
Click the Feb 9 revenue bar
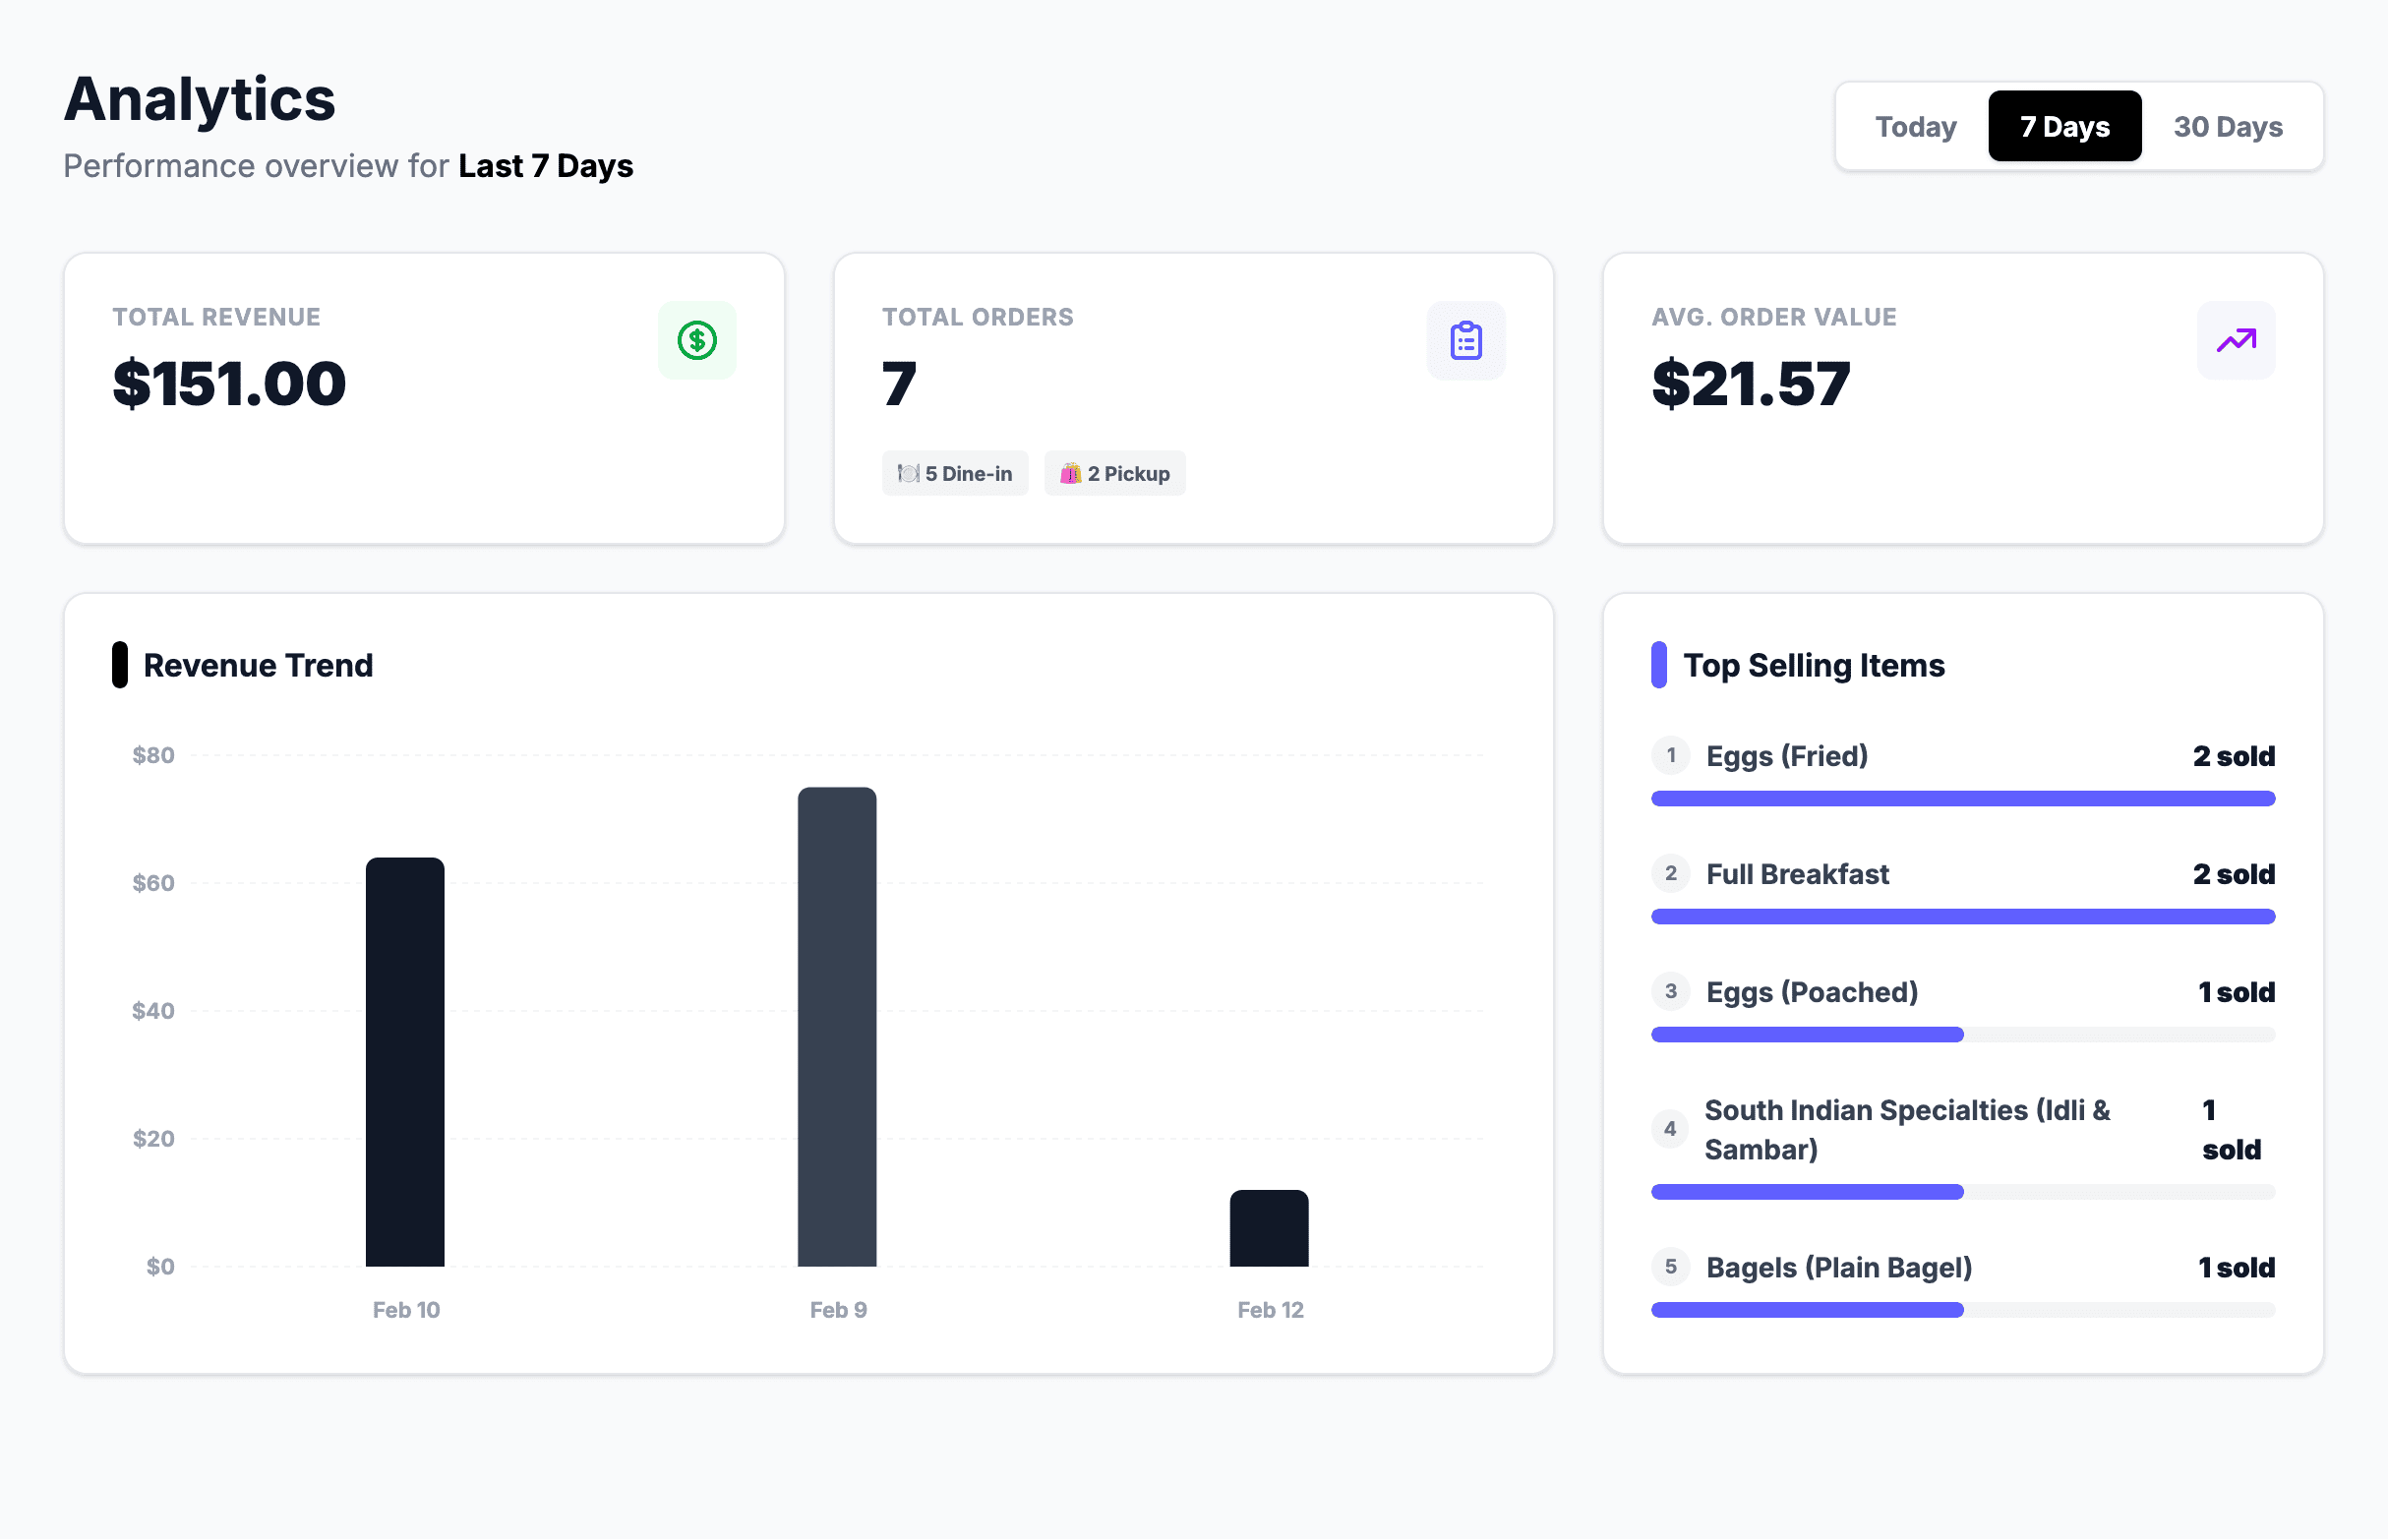coord(837,1027)
